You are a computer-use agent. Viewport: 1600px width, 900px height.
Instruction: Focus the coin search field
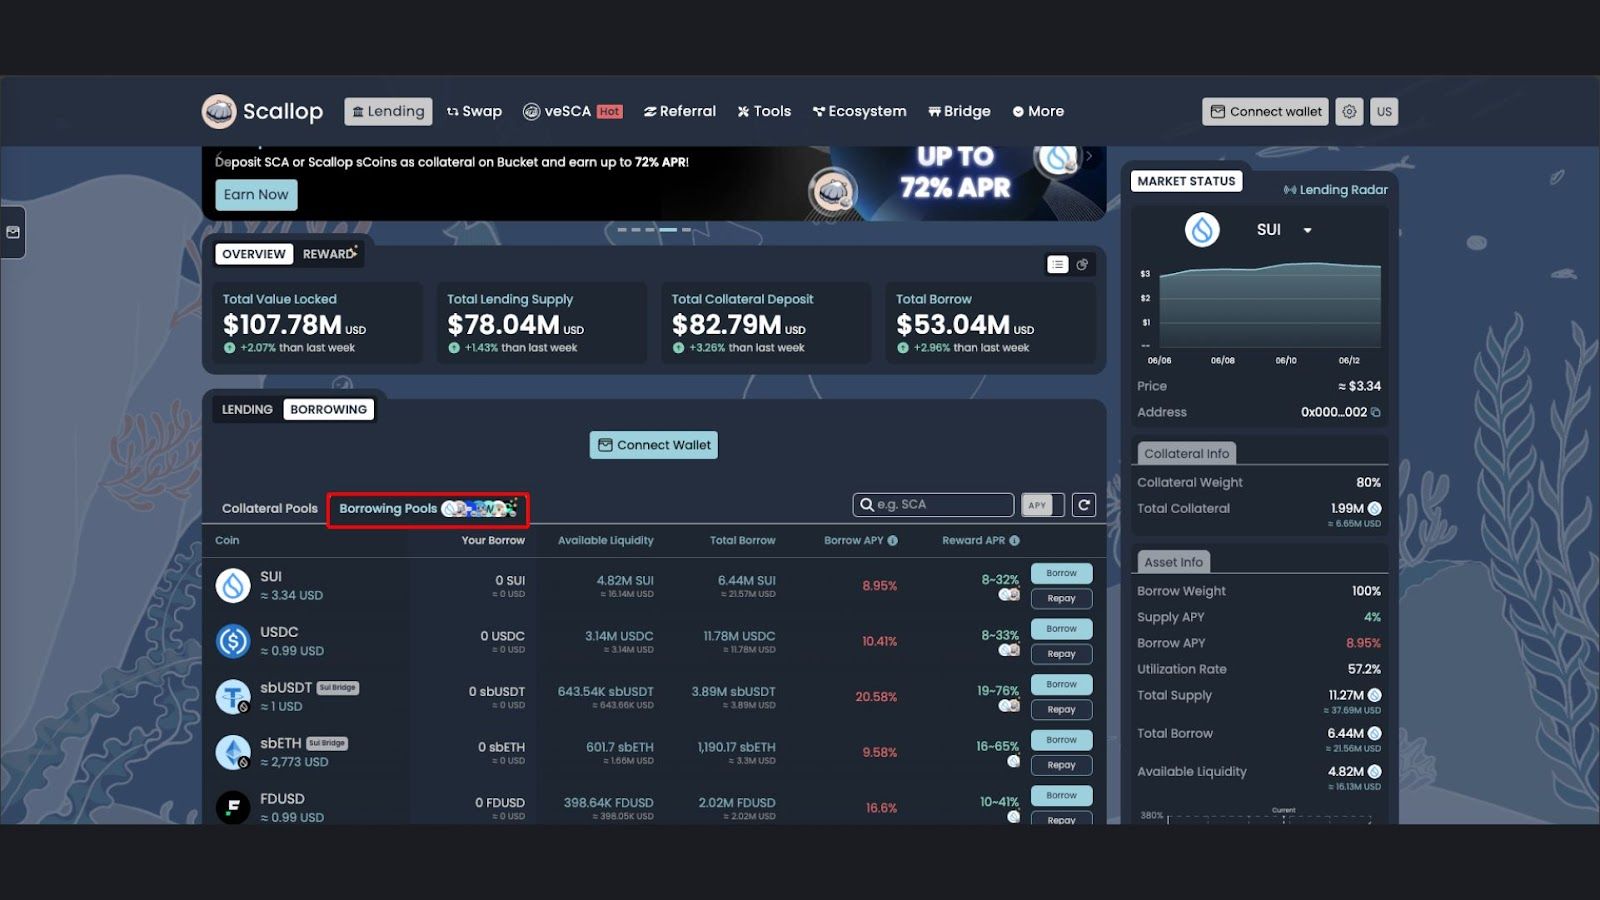(934, 504)
